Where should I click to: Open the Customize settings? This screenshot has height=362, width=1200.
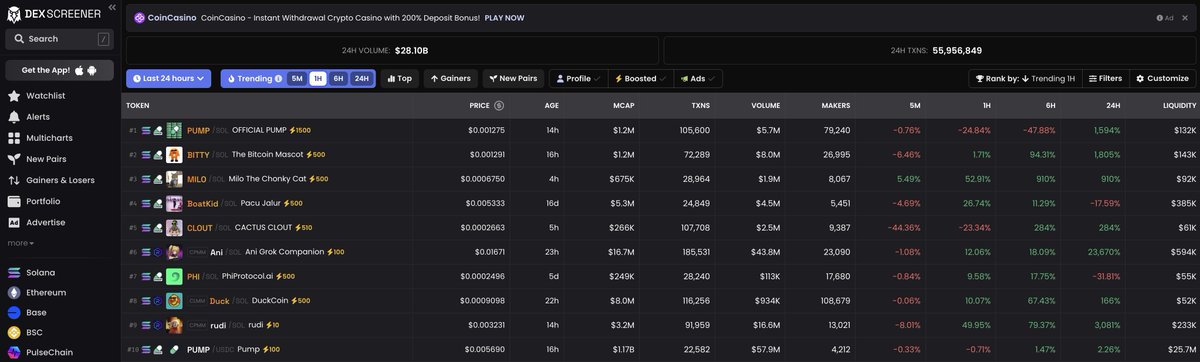coord(1162,78)
